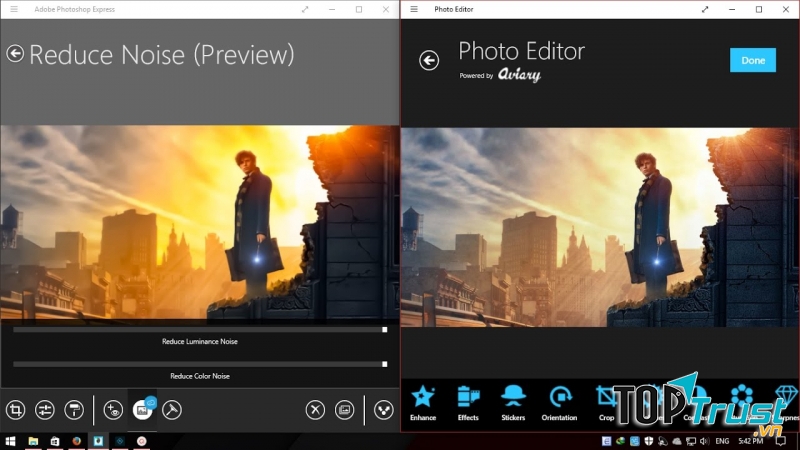Screen dimensions: 800x450
Task: Click the Photo Editor image canvas
Action: click(600, 227)
